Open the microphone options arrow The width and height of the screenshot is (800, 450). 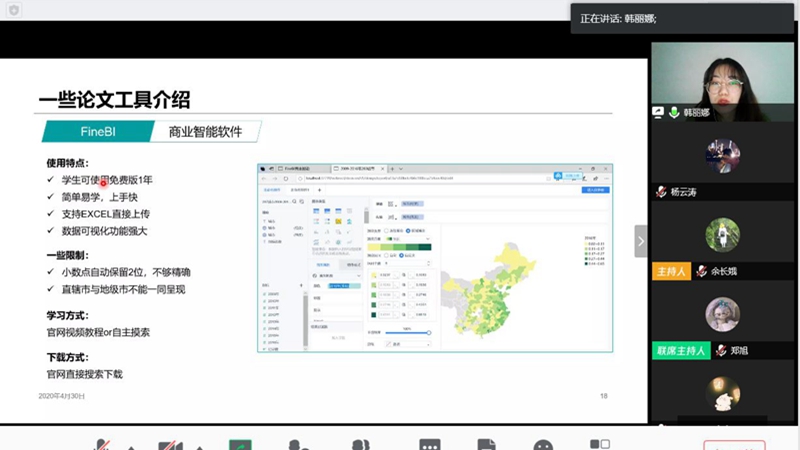[x=132, y=447]
